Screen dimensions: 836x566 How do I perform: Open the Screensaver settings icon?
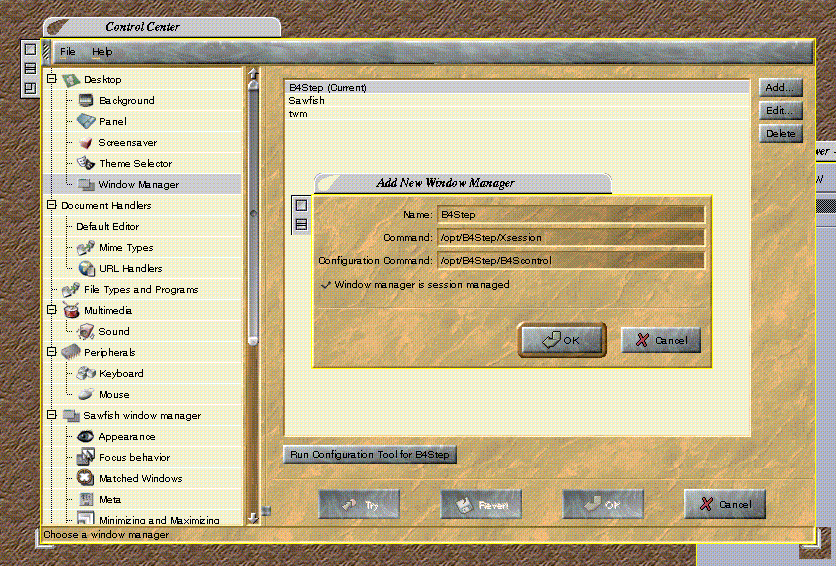pos(86,143)
